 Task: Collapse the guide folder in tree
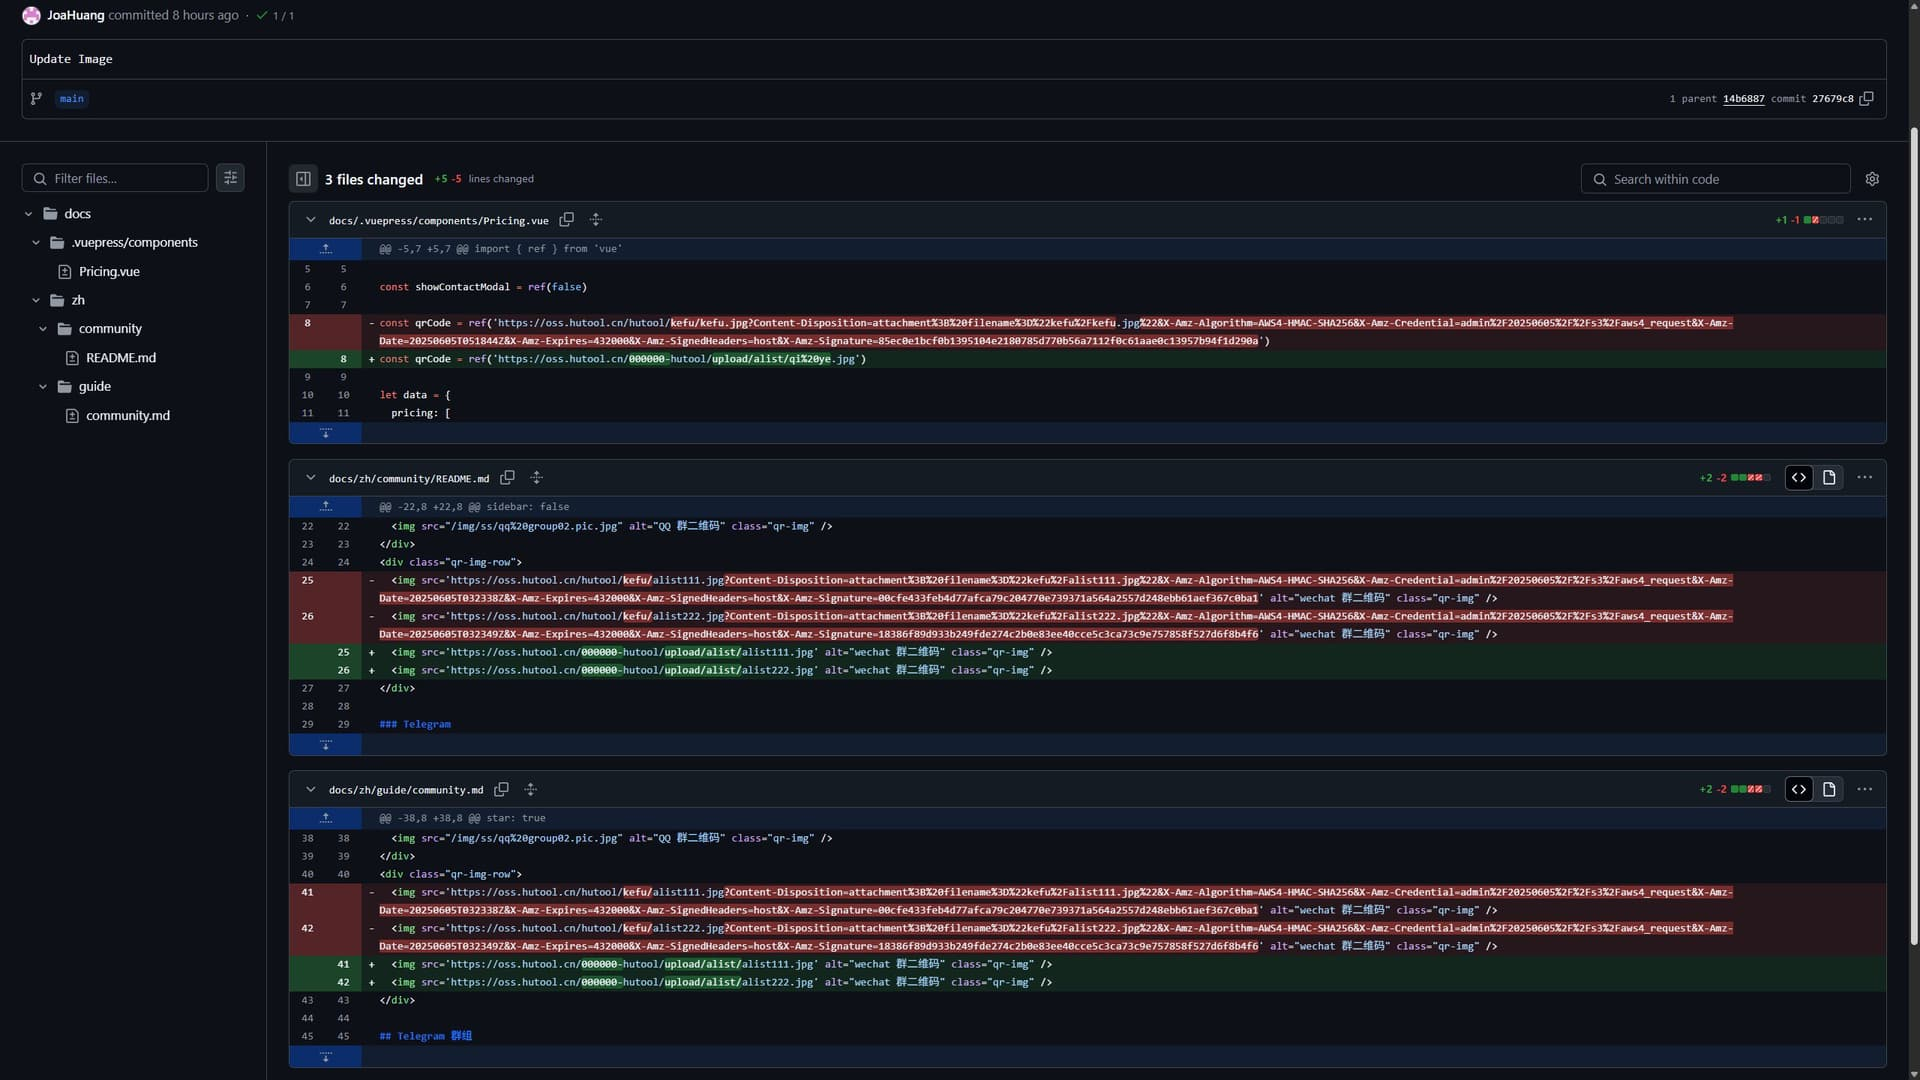[43, 387]
